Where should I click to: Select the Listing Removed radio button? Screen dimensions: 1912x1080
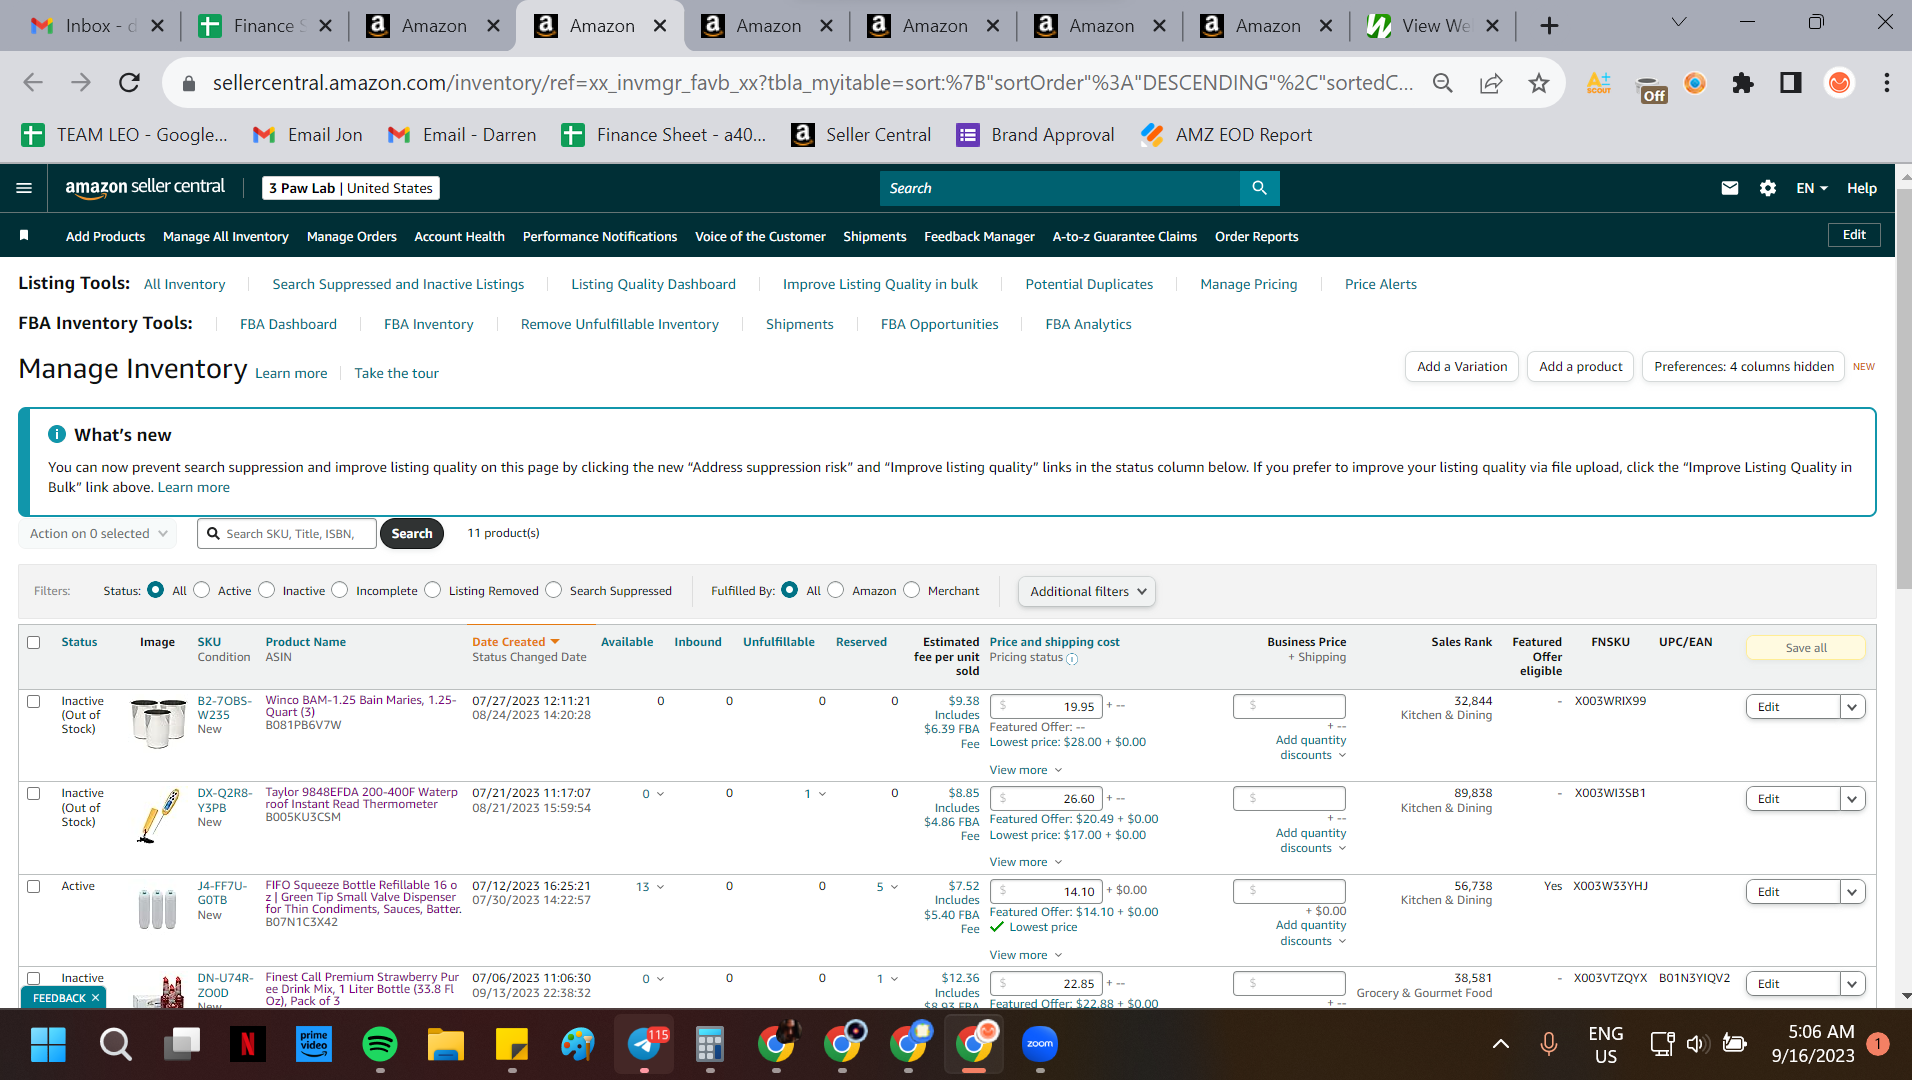432,590
